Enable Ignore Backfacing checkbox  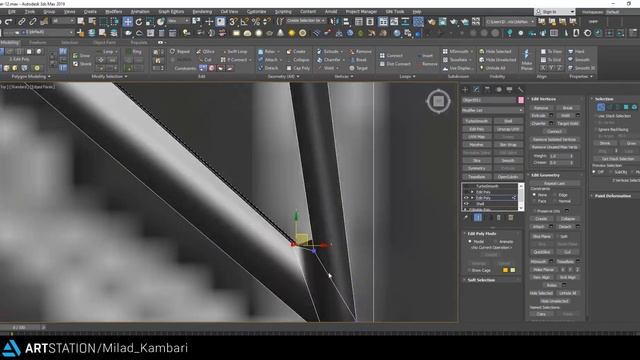click(x=596, y=129)
